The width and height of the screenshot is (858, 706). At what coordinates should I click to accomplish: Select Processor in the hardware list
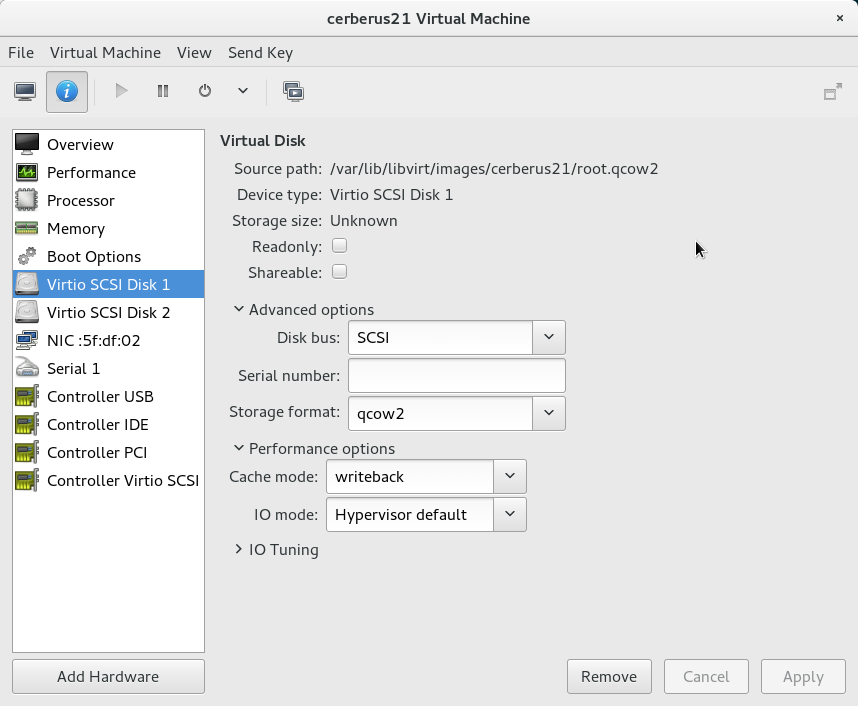(80, 200)
